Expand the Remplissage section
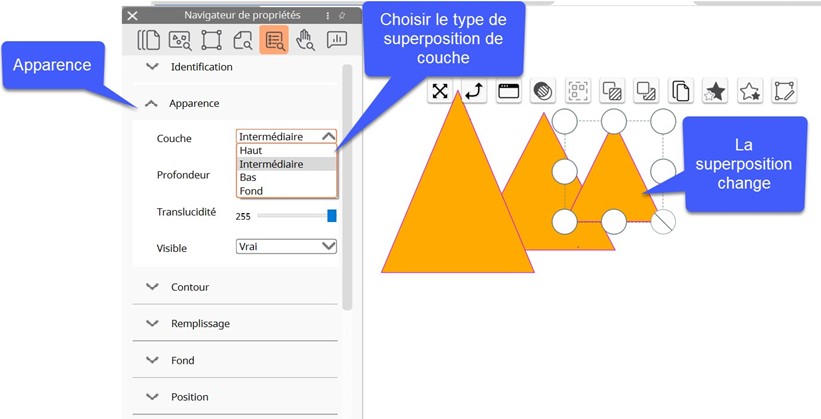This screenshot has width=821, height=419. coord(152,323)
